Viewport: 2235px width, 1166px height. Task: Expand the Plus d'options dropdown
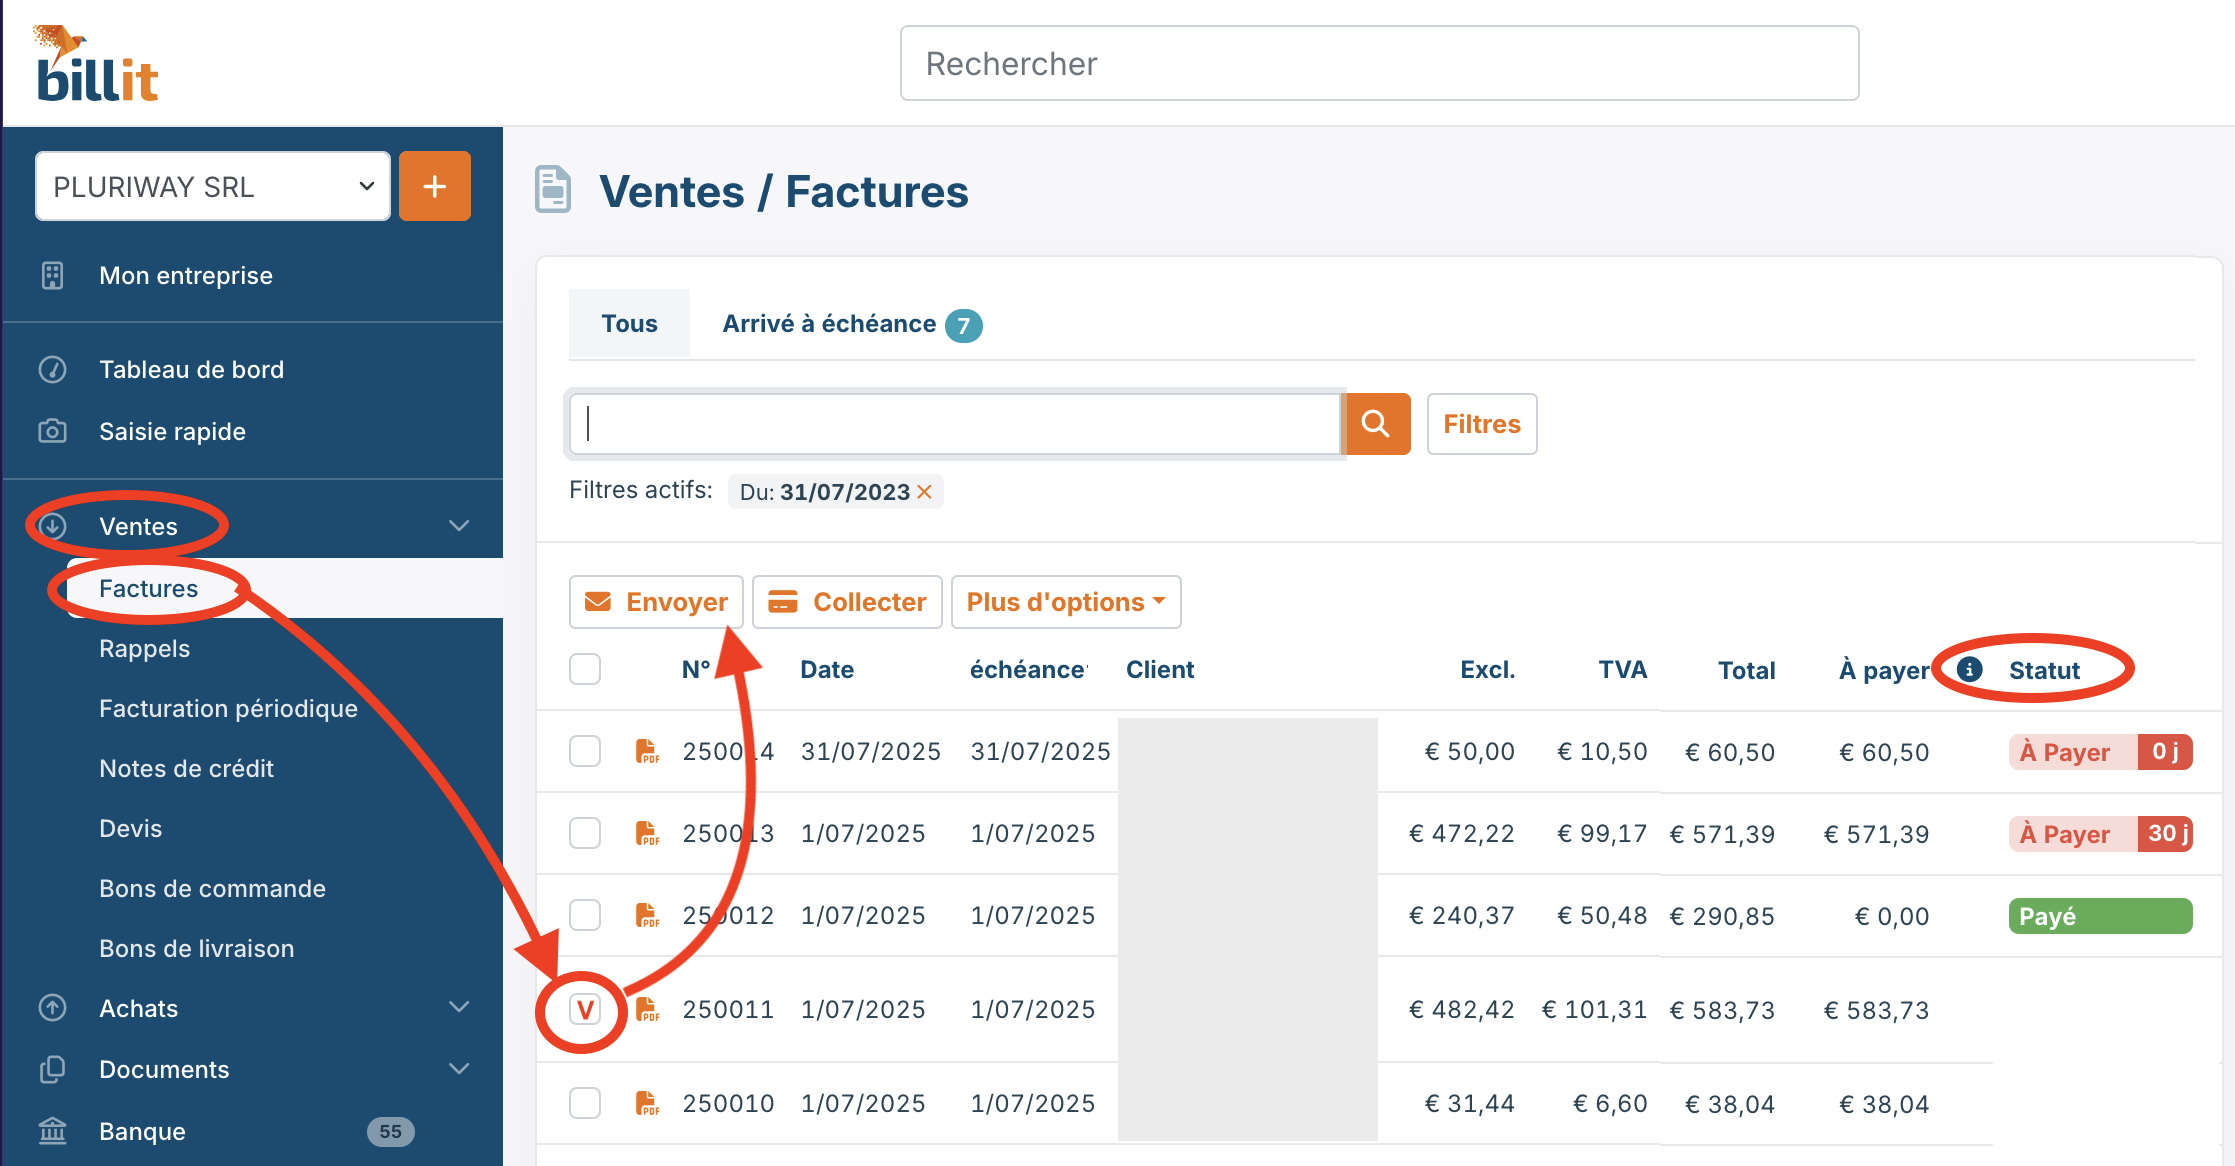pyautogui.click(x=1065, y=602)
